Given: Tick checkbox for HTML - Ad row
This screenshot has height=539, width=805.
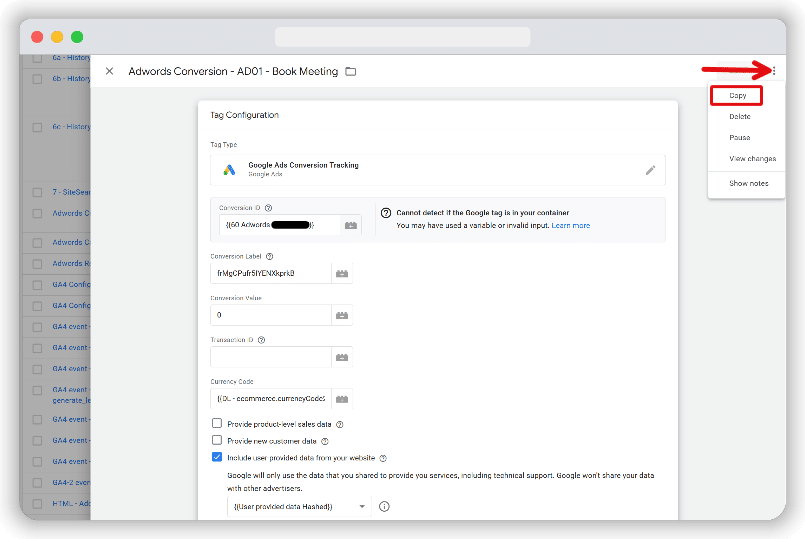Looking at the screenshot, I should tap(37, 504).
